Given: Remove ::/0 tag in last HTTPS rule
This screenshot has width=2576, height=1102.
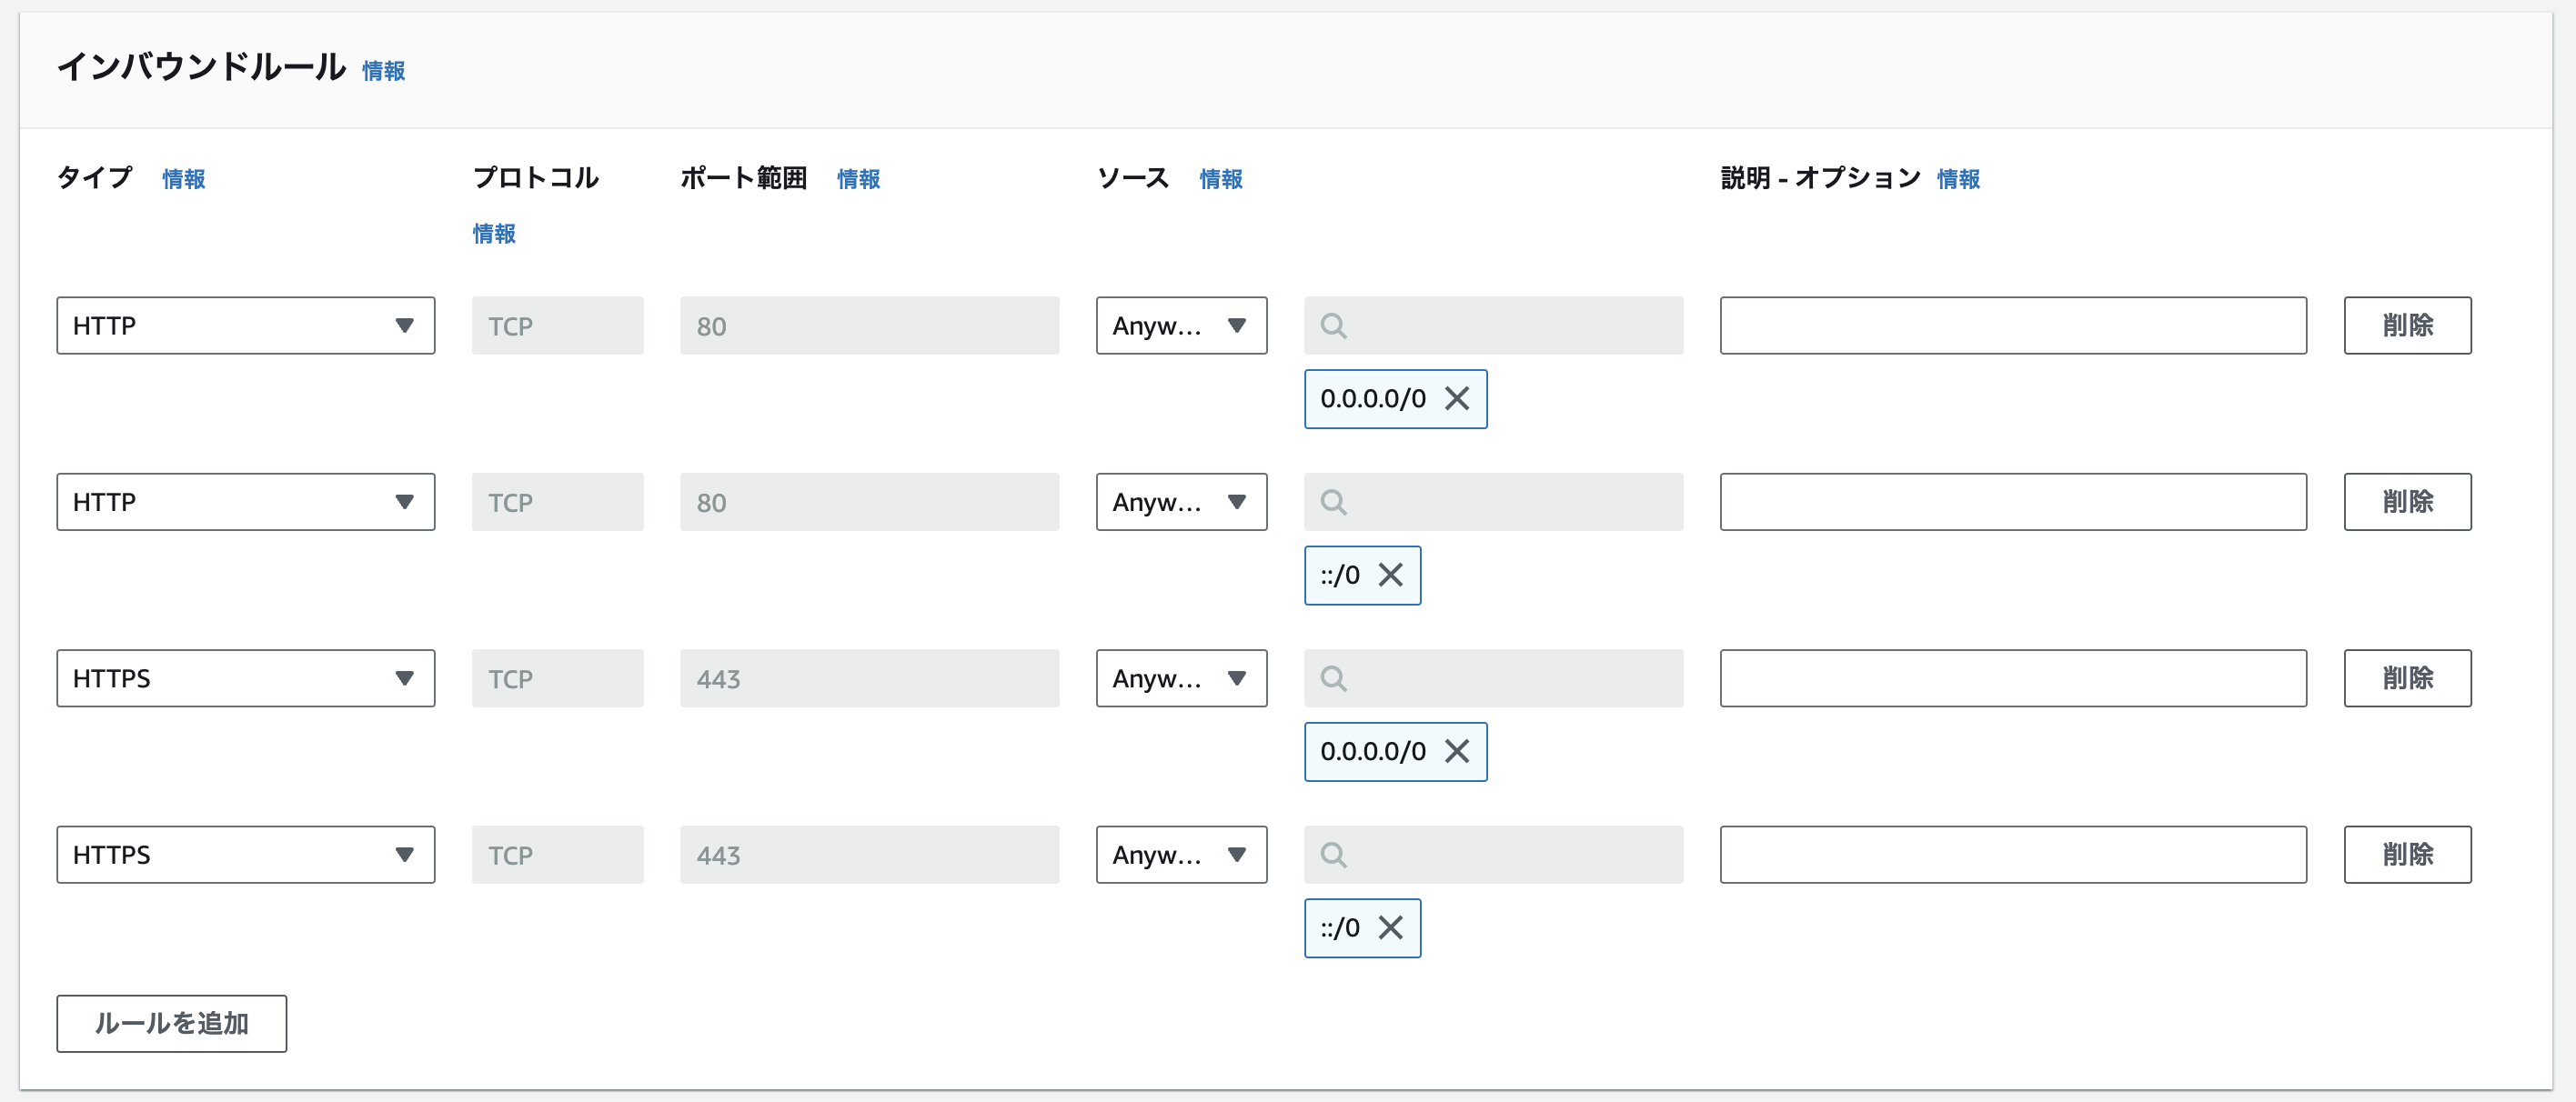Looking at the screenshot, I should coord(1391,928).
